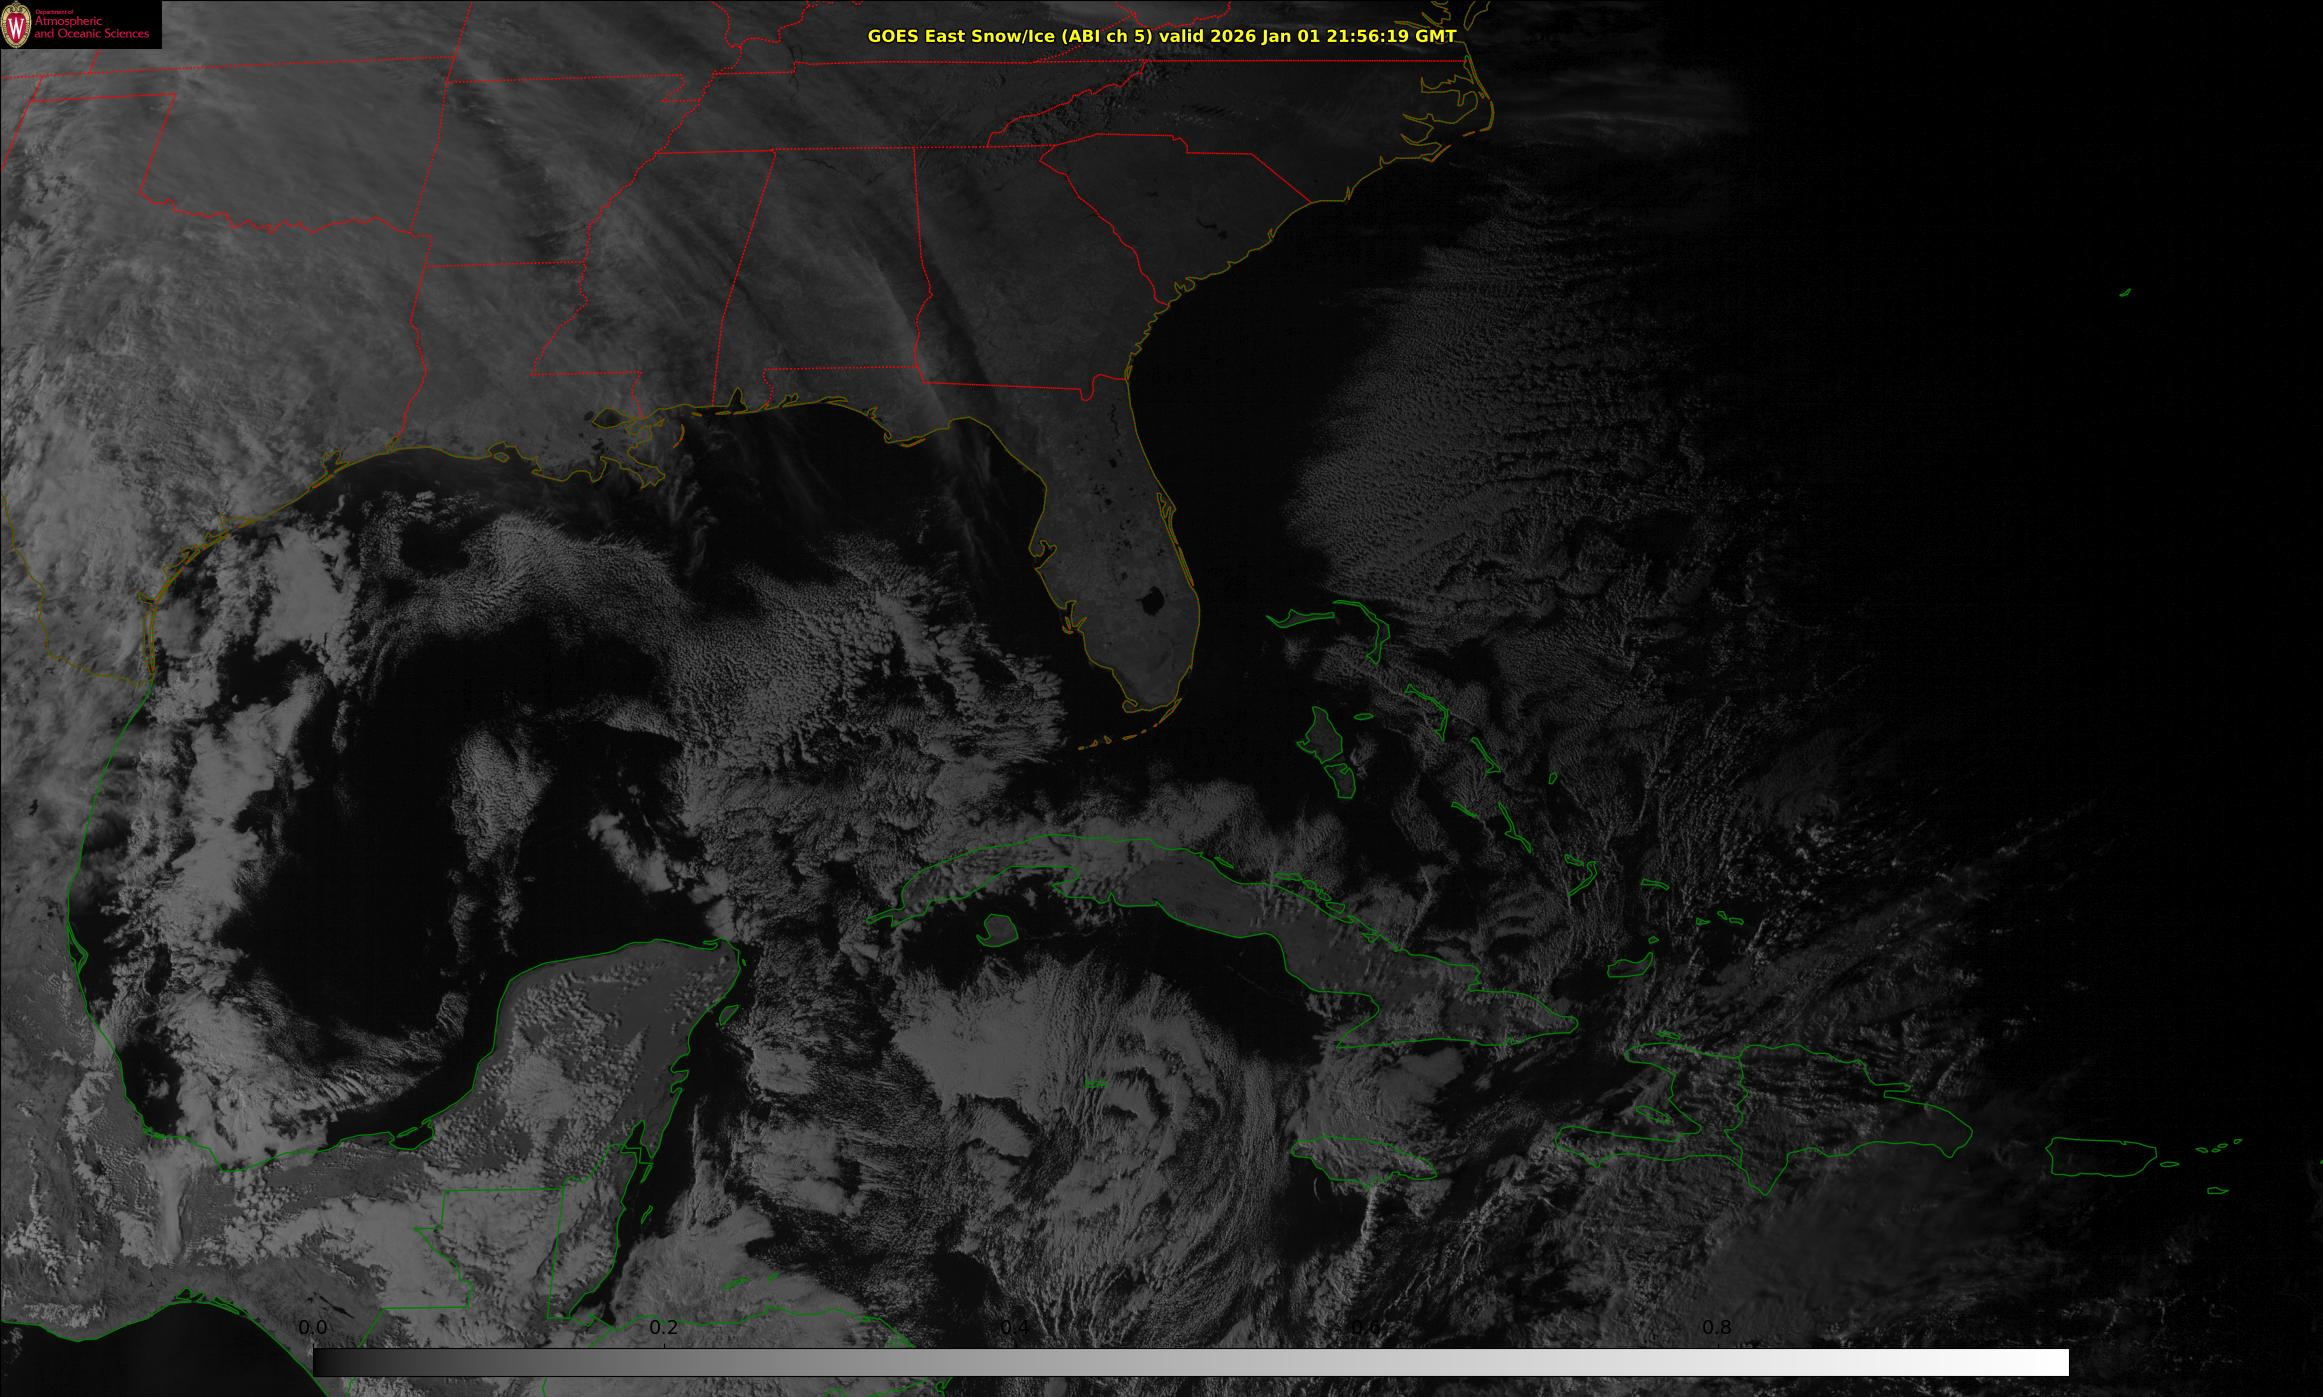Image resolution: width=2323 pixels, height=1397 pixels.
Task: Click the red W crest emblem
Action: (x=16, y=25)
